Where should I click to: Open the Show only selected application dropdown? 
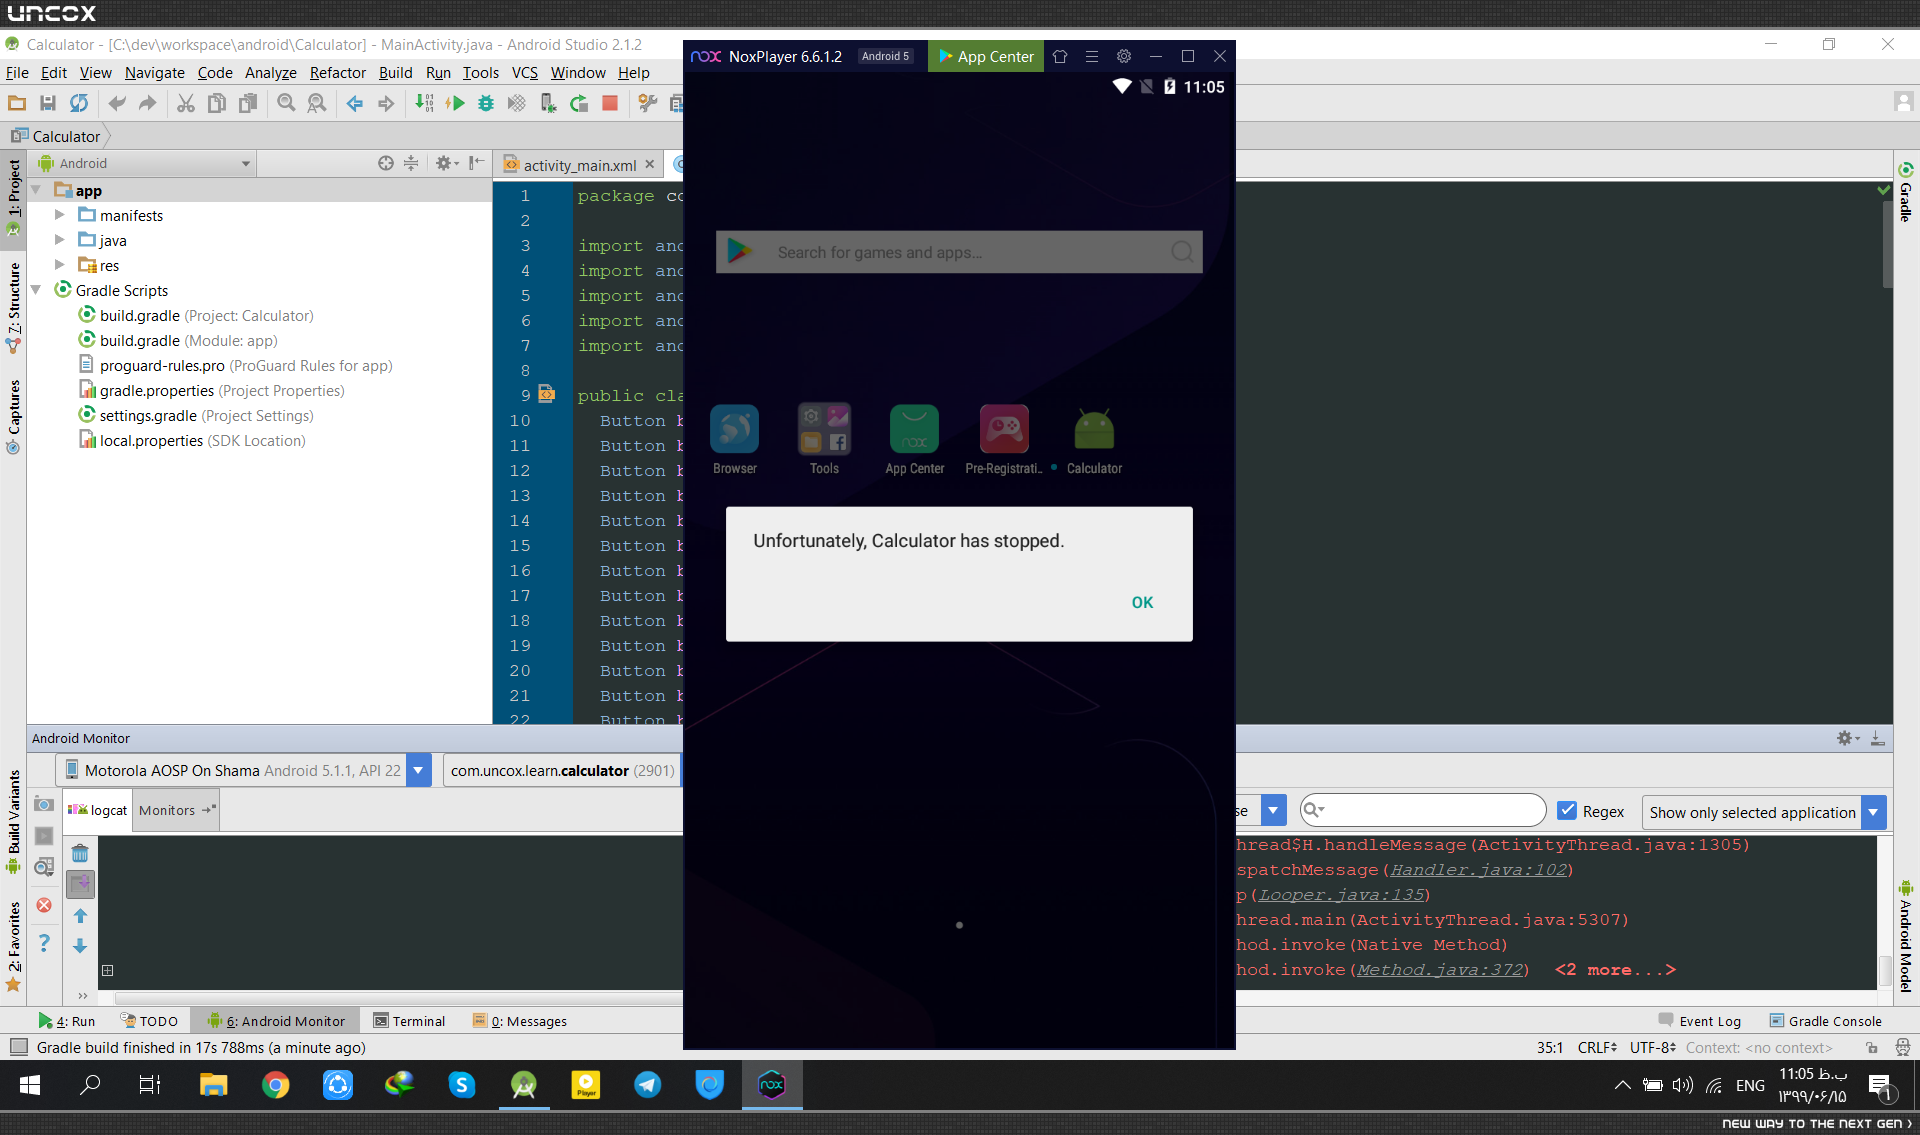pyautogui.click(x=1763, y=812)
